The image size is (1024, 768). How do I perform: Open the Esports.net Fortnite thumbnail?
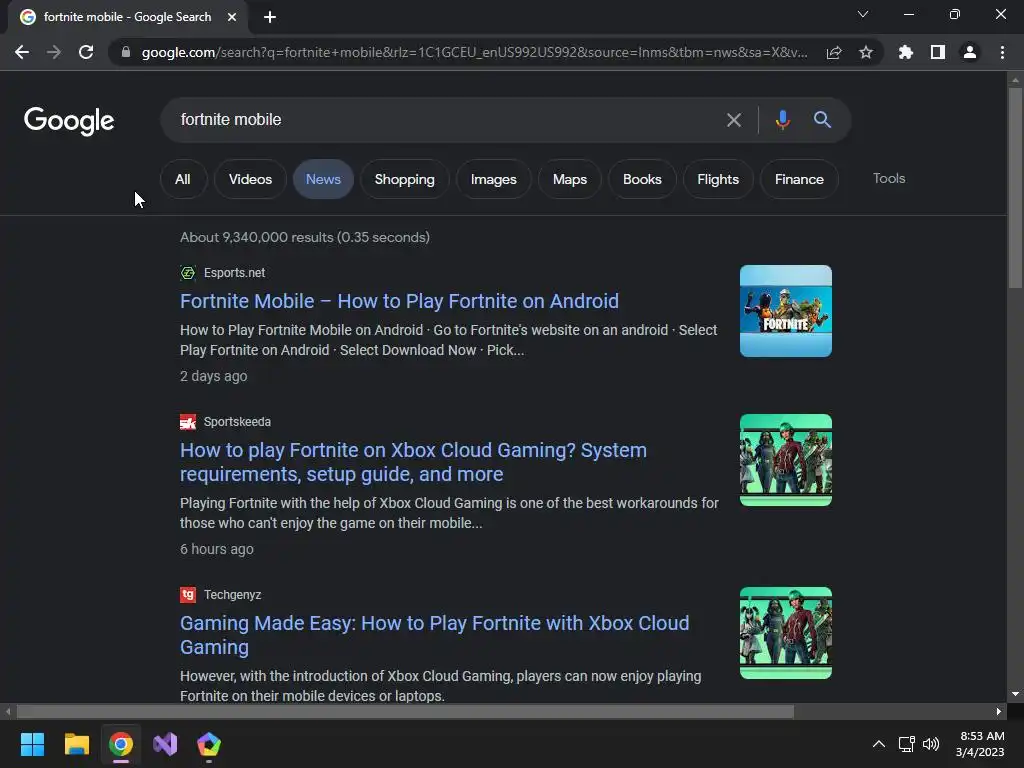786,311
